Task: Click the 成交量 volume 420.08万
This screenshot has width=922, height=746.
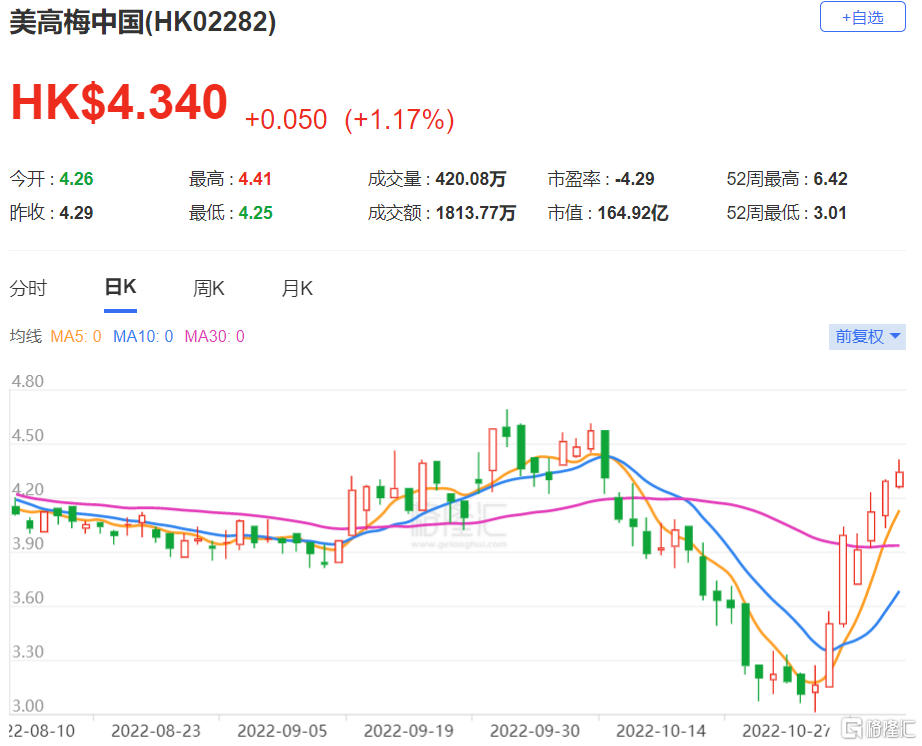Action: [x=471, y=179]
